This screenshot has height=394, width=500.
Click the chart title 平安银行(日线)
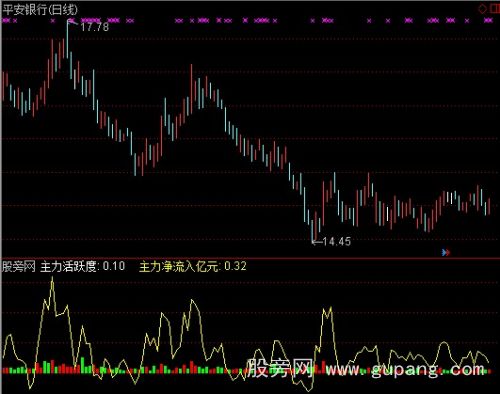tap(40, 9)
